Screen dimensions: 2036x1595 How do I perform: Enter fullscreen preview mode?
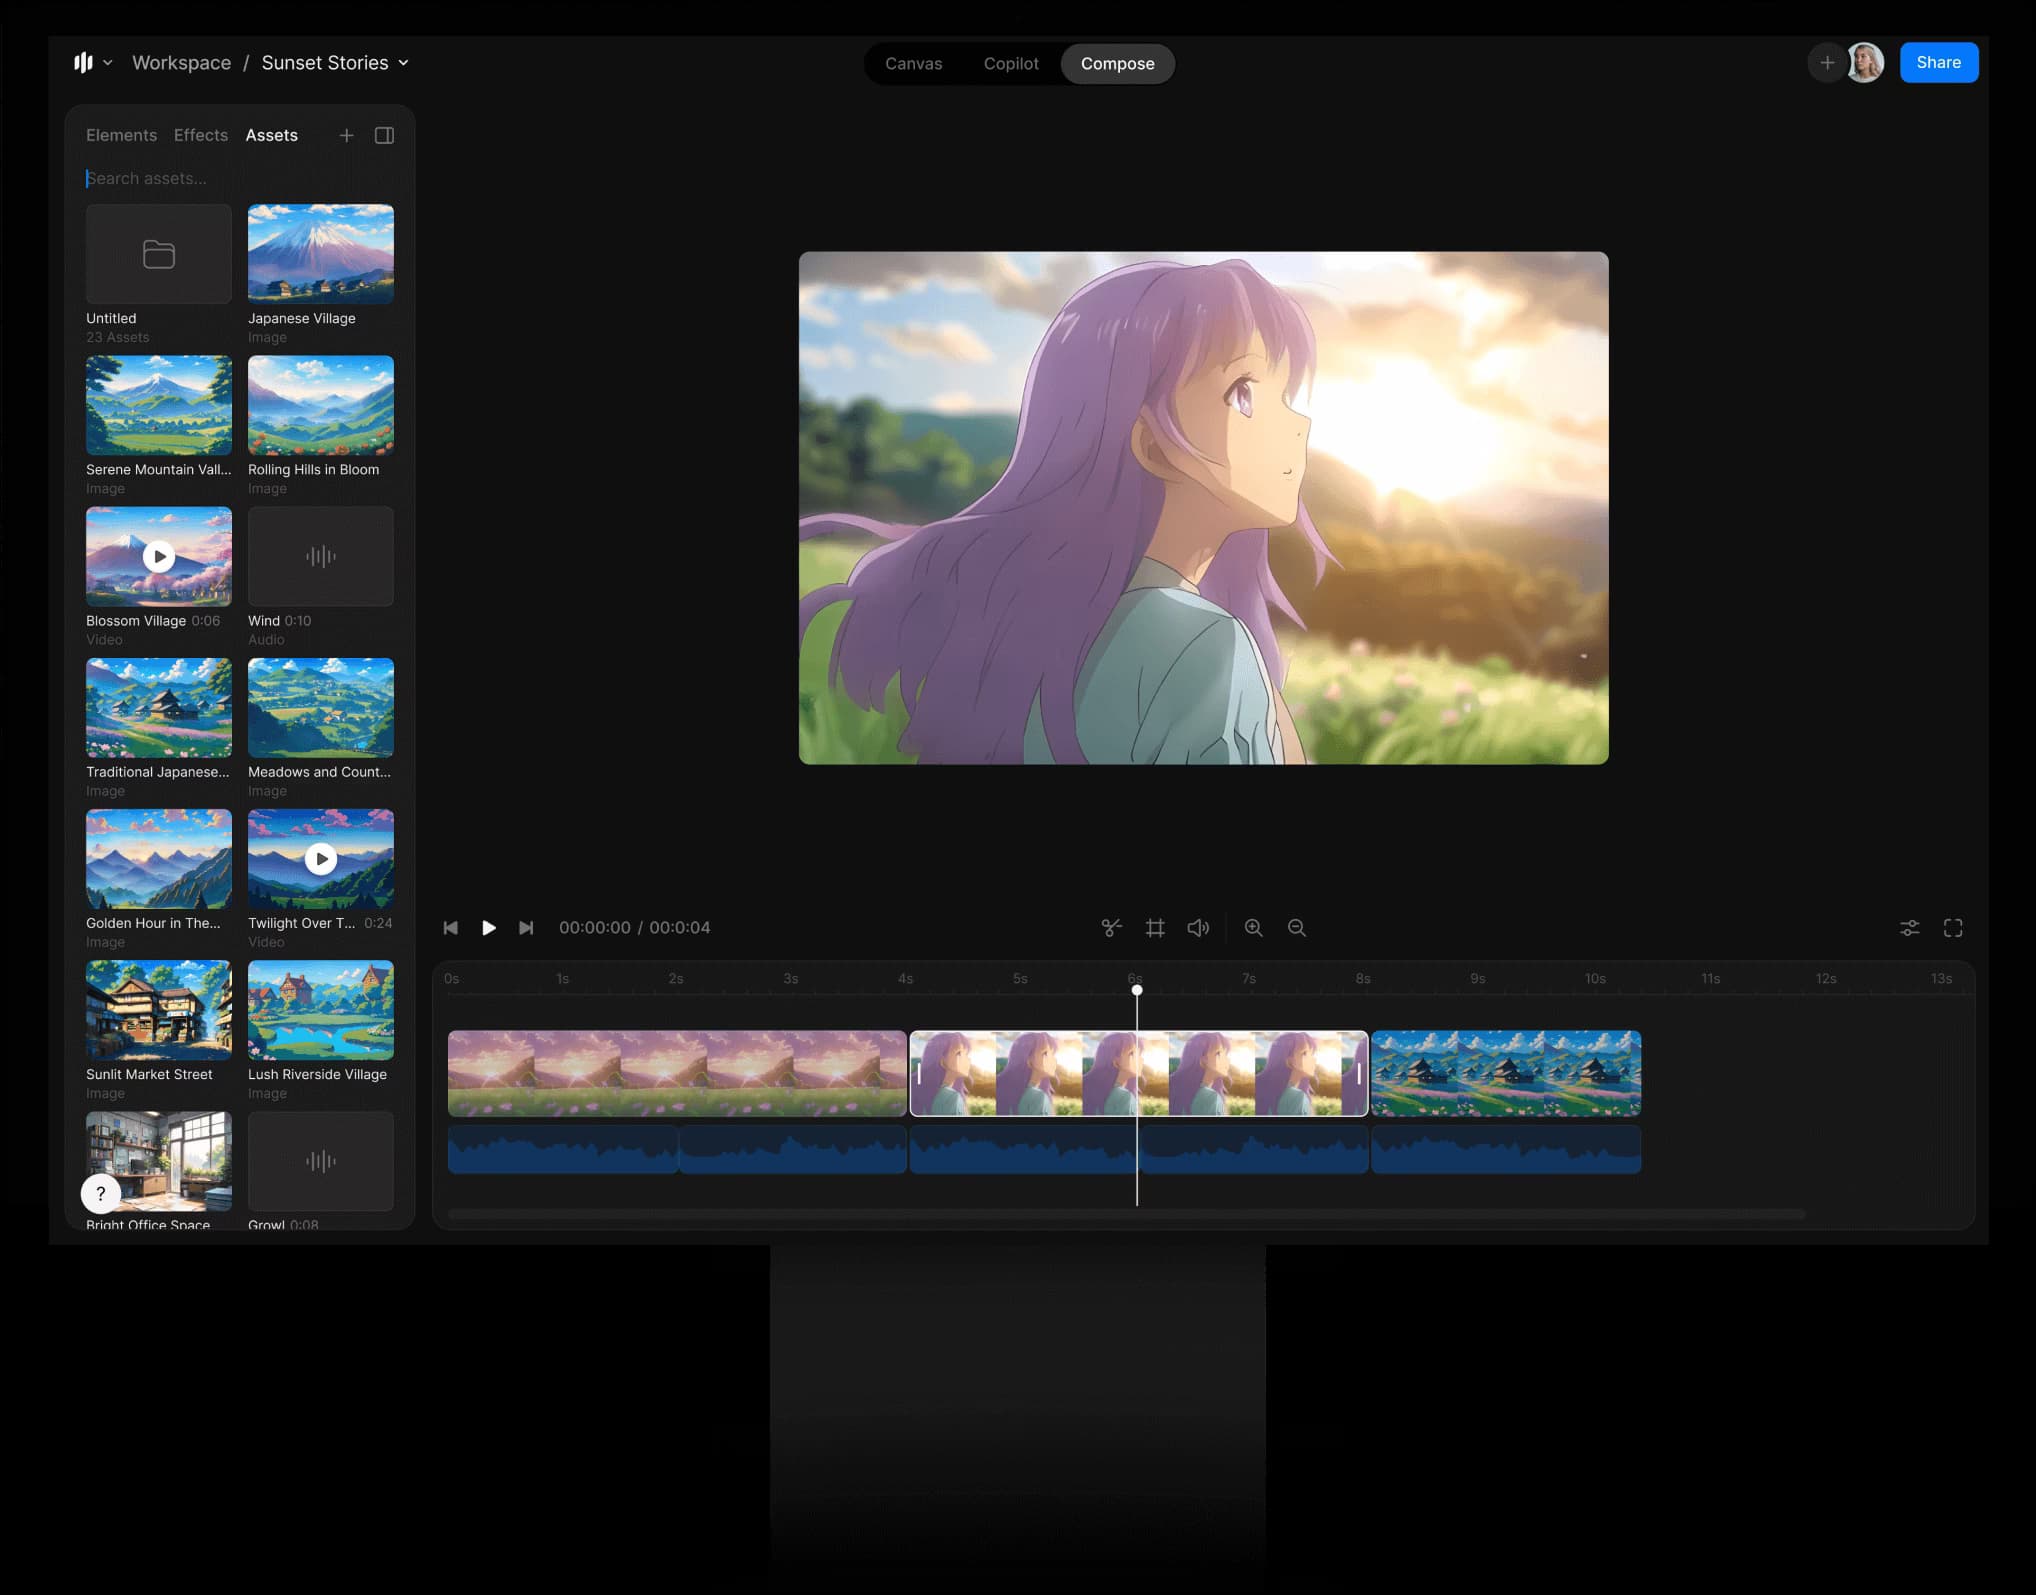point(1954,927)
